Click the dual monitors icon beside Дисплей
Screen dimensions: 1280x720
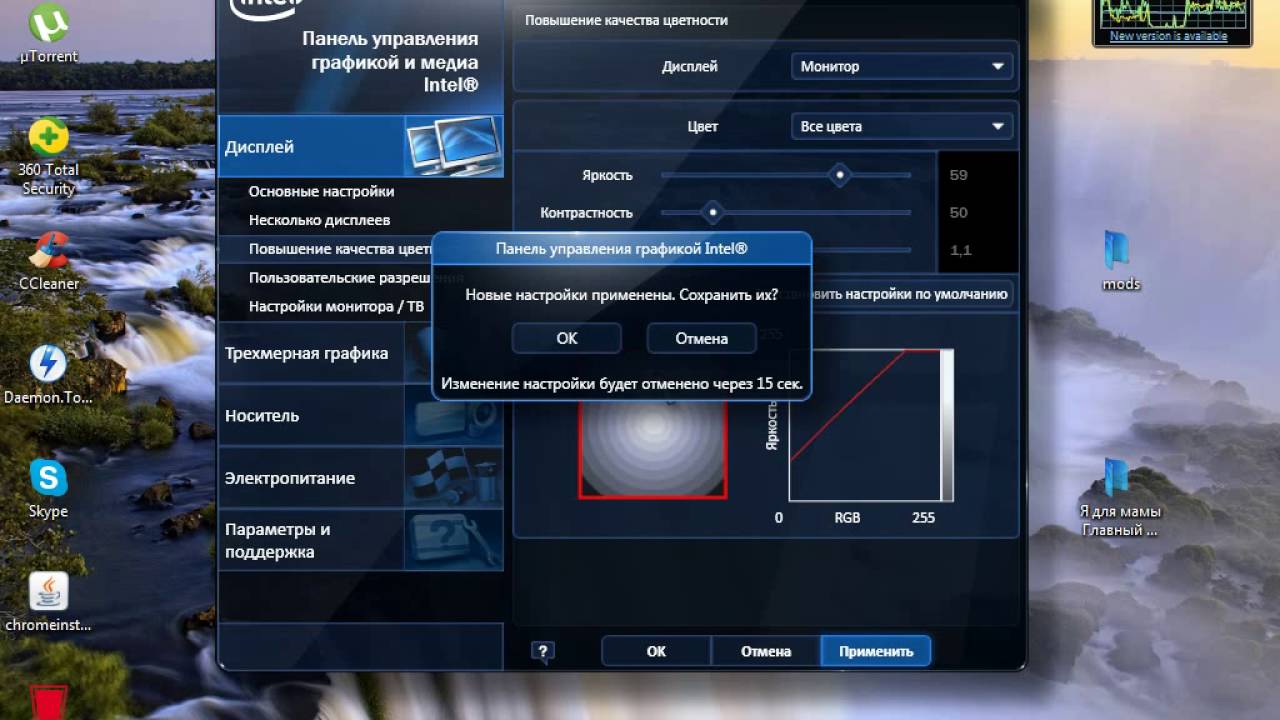coord(453,147)
